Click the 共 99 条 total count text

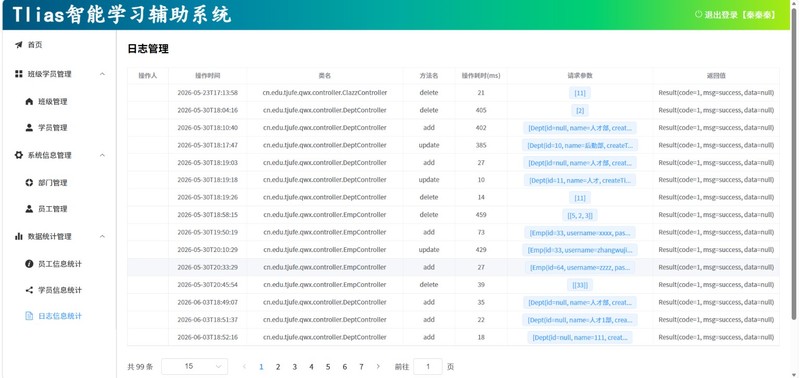tap(140, 366)
